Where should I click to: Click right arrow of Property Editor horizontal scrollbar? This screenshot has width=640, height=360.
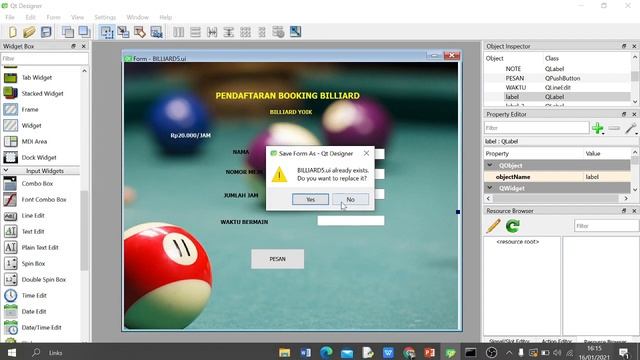[626, 198]
